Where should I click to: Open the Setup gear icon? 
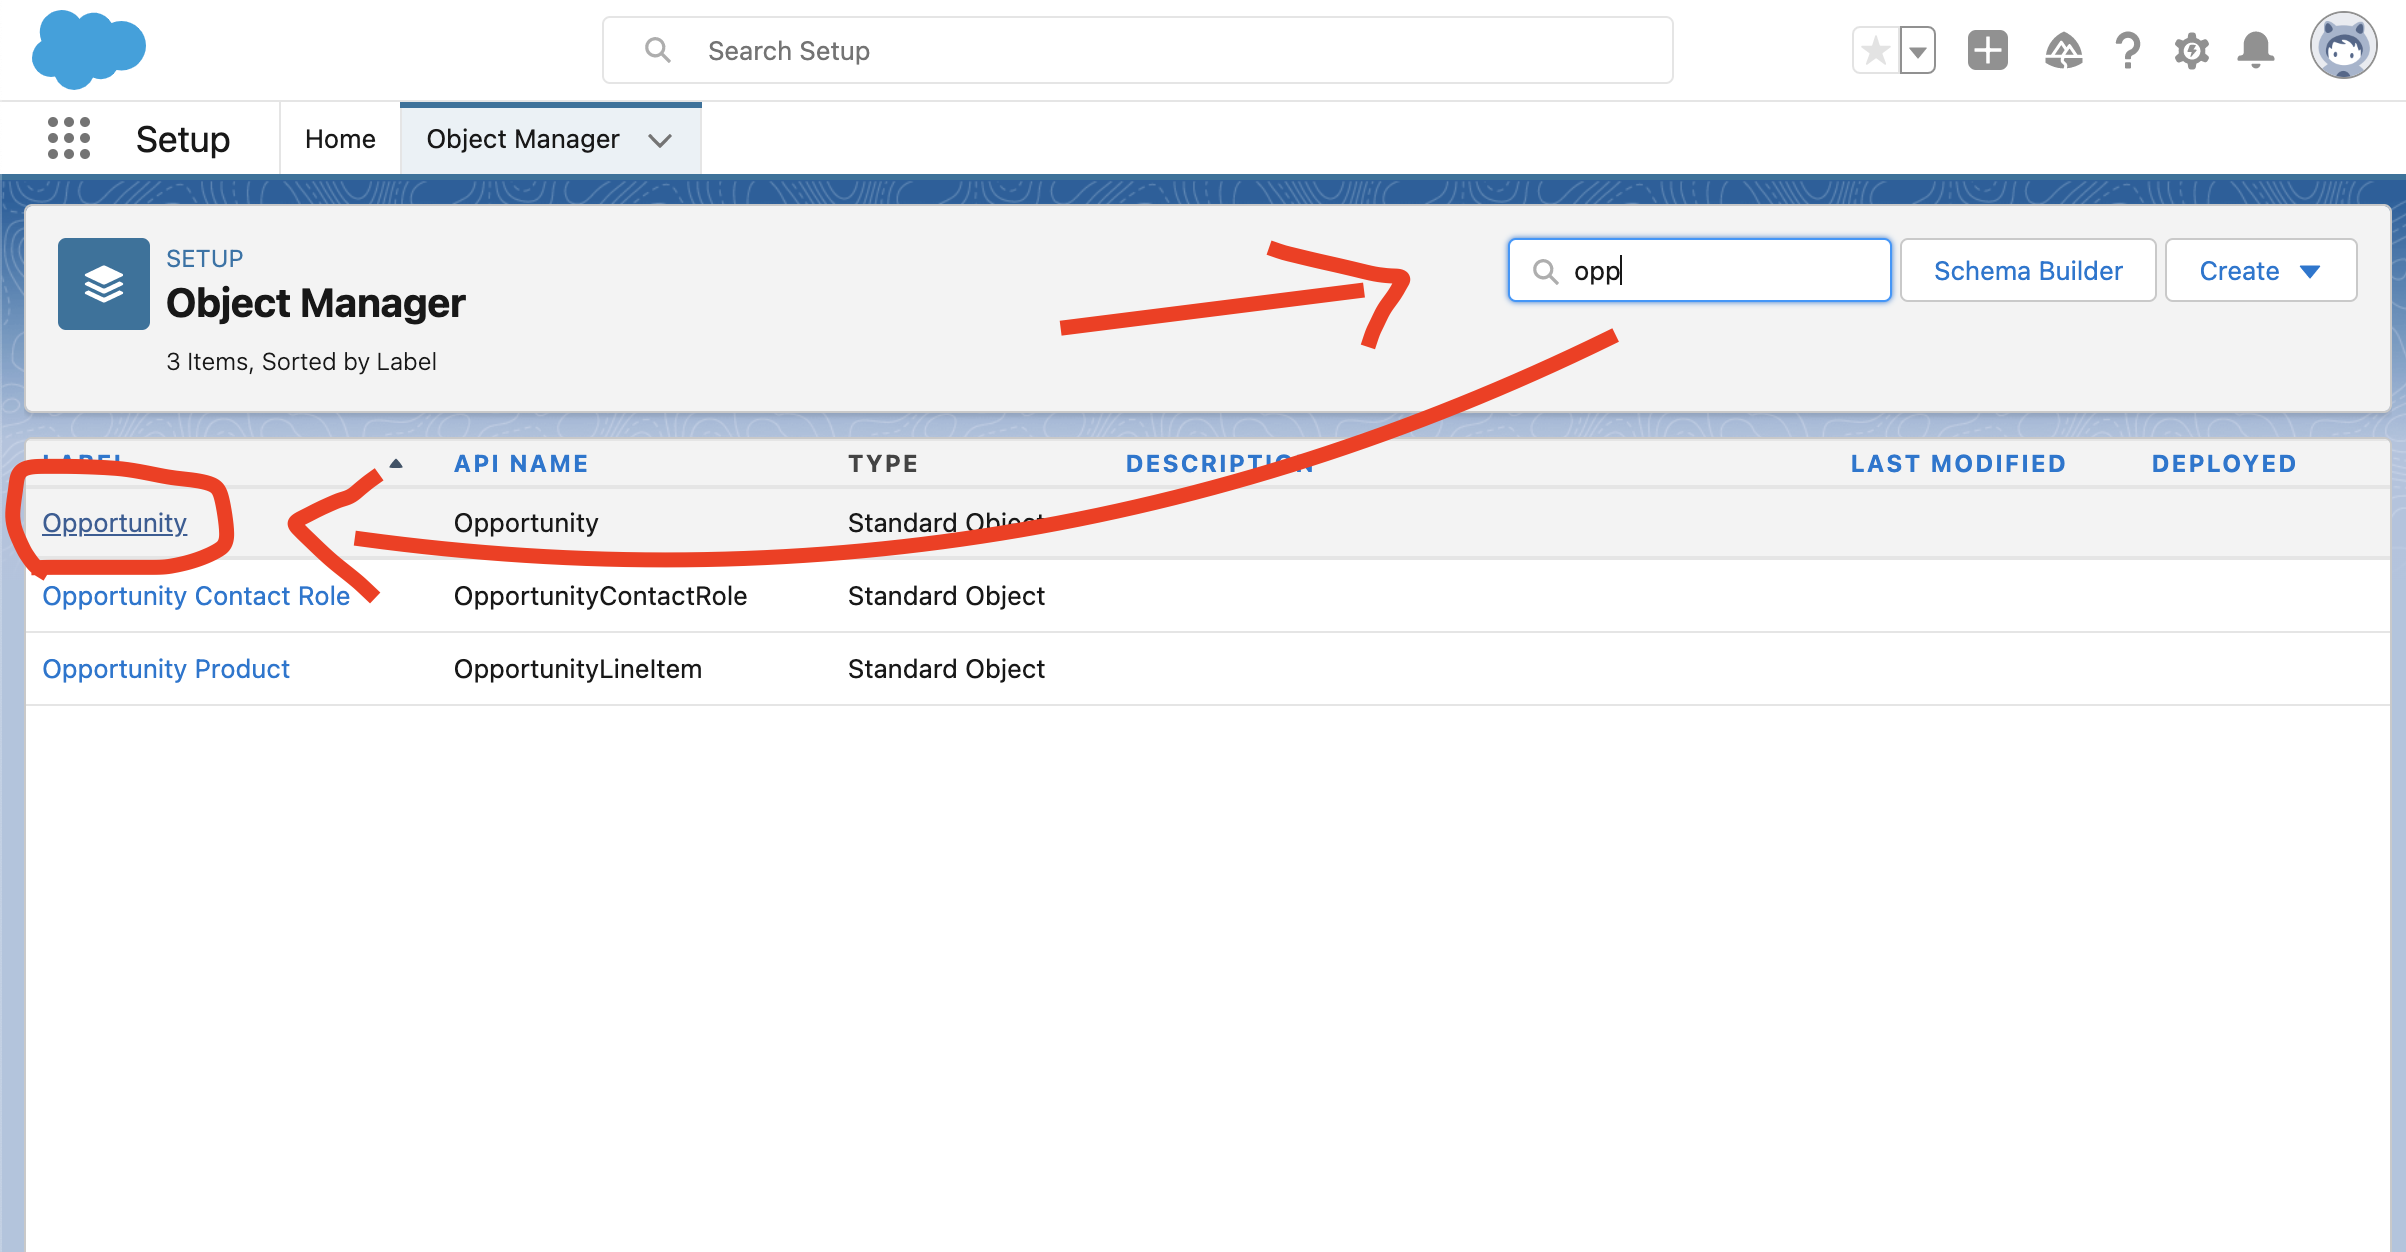tap(2191, 50)
